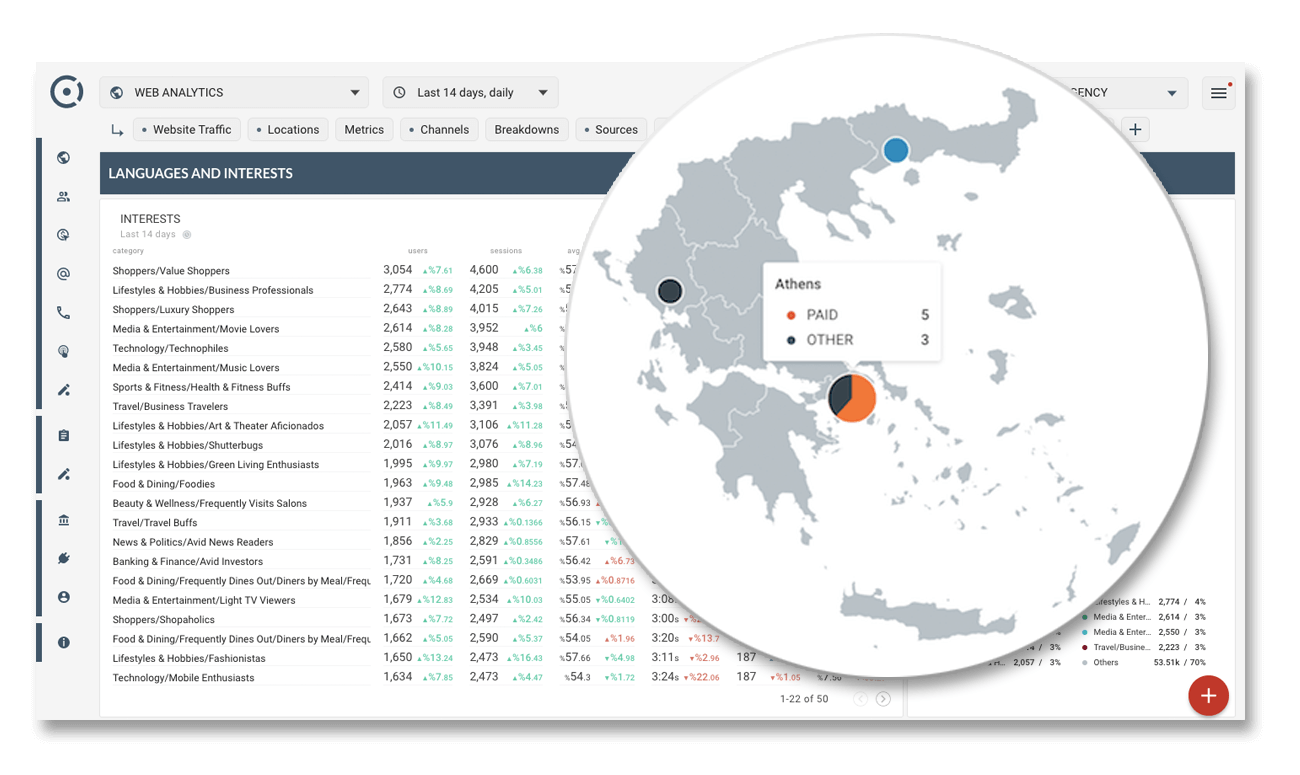Click the blue map marker in northern Greece
The width and height of the screenshot is (1300, 775).
click(x=896, y=151)
